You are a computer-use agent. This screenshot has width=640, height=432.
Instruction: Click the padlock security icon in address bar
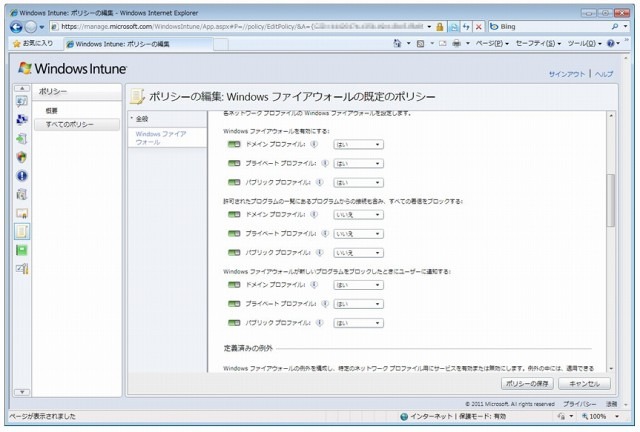click(x=440, y=27)
